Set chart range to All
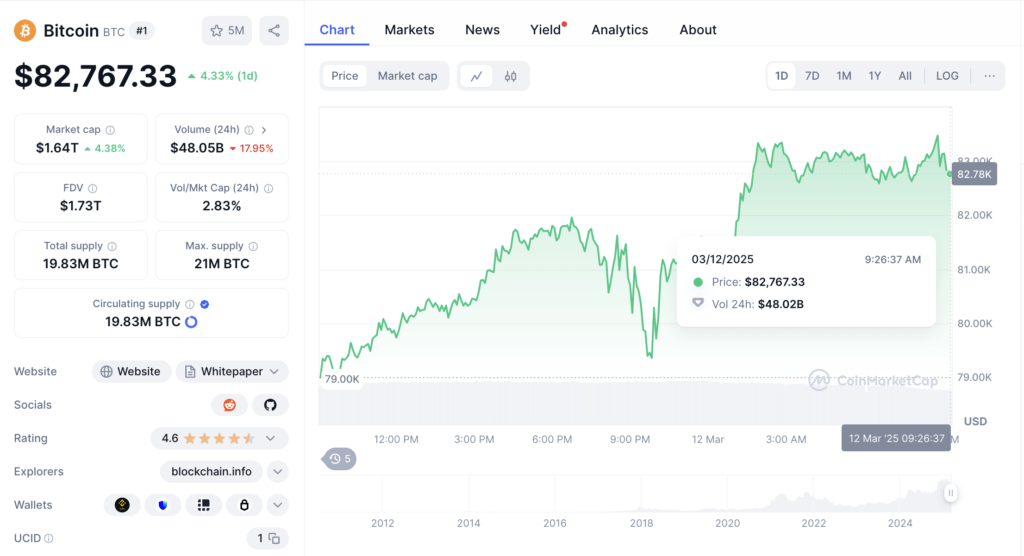The height and width of the screenshot is (556, 1024). [x=905, y=76]
